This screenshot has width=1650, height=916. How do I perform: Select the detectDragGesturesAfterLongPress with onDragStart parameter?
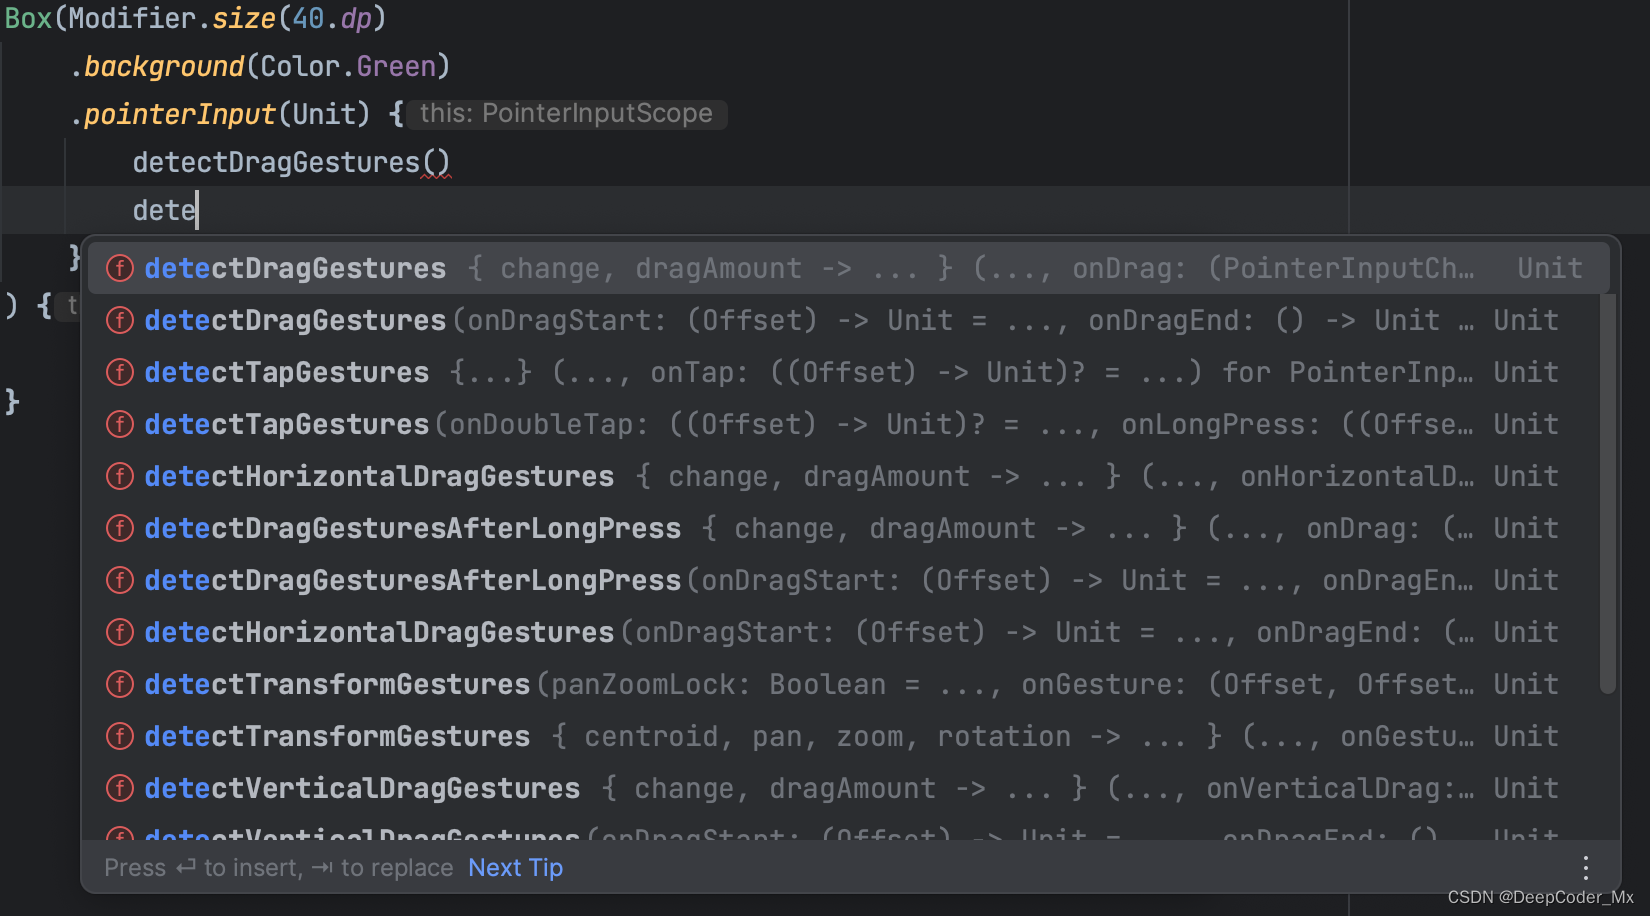coord(412,580)
